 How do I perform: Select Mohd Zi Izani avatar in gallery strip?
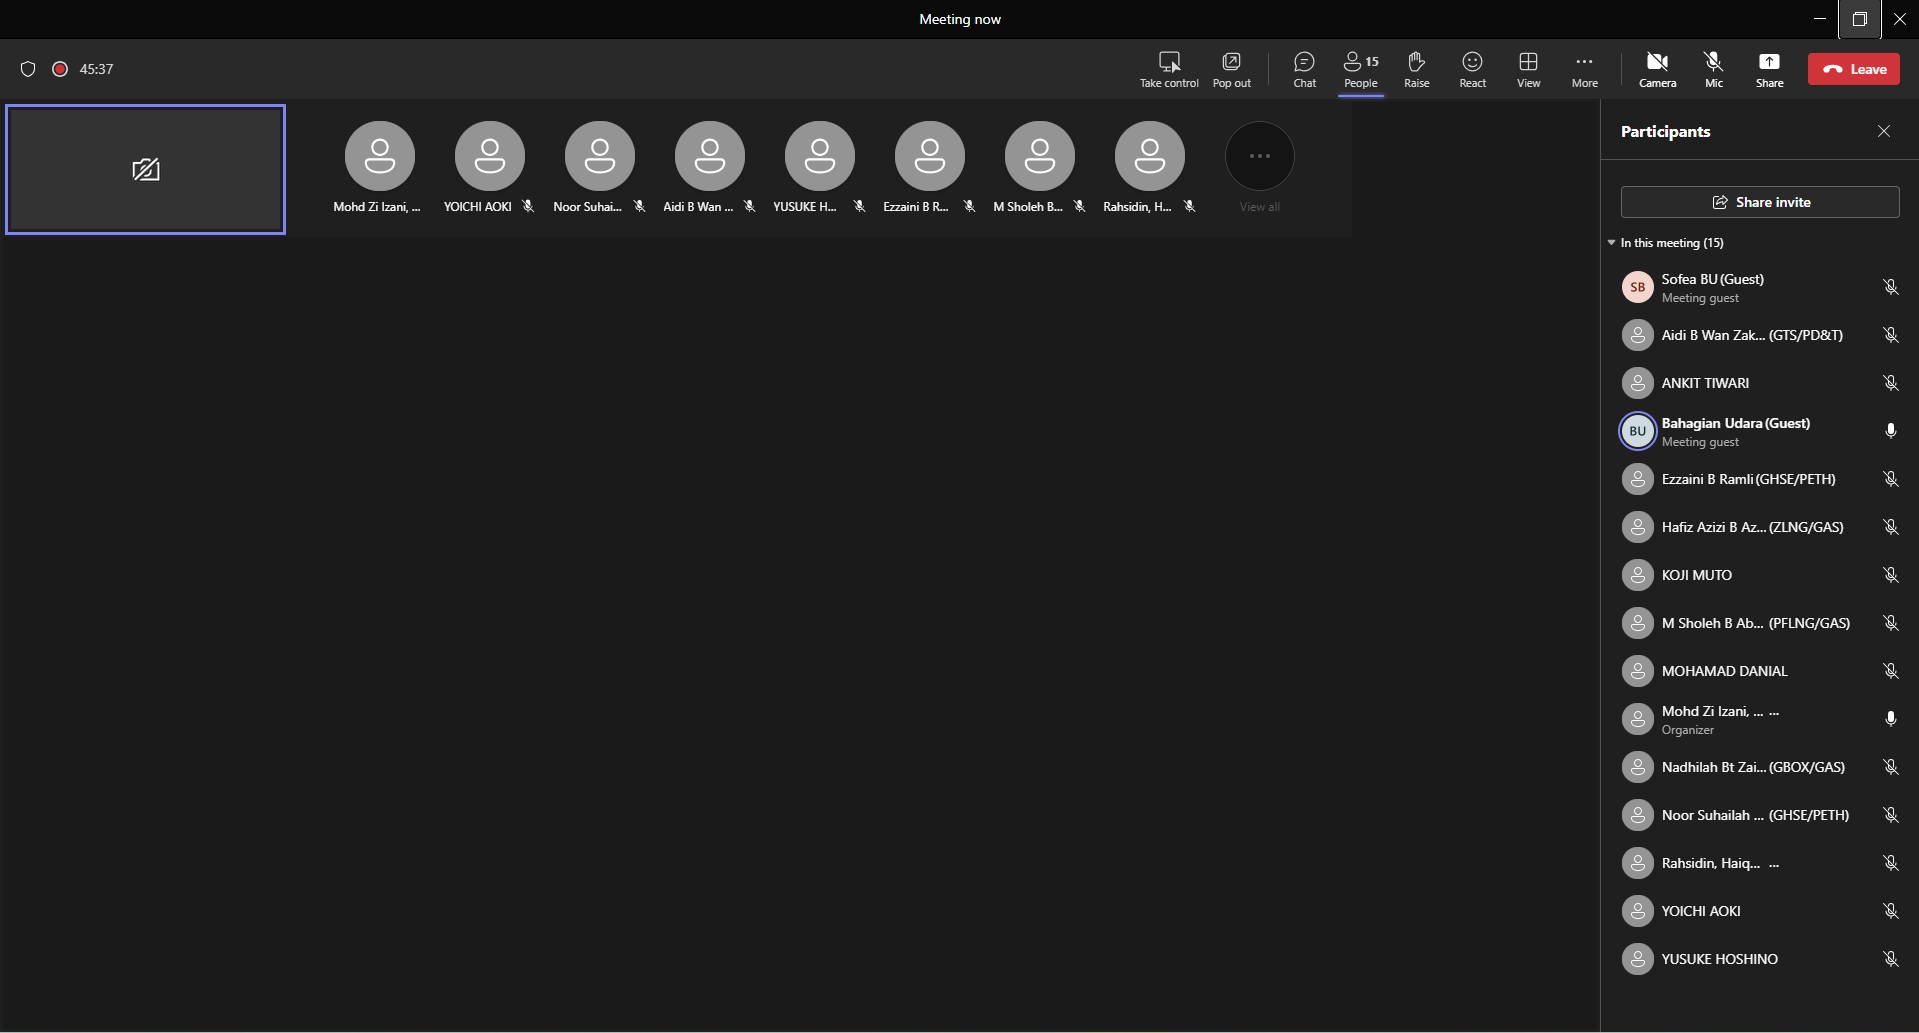[x=380, y=156]
